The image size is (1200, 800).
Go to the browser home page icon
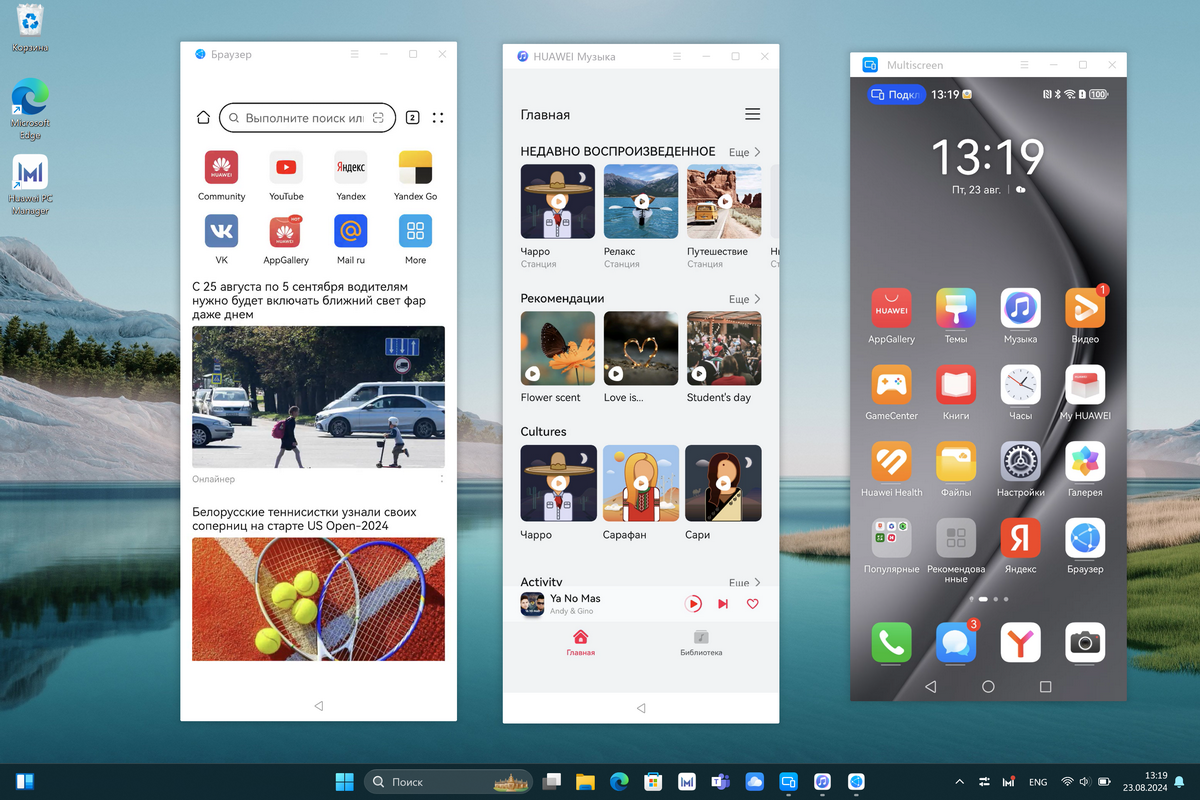(203, 118)
